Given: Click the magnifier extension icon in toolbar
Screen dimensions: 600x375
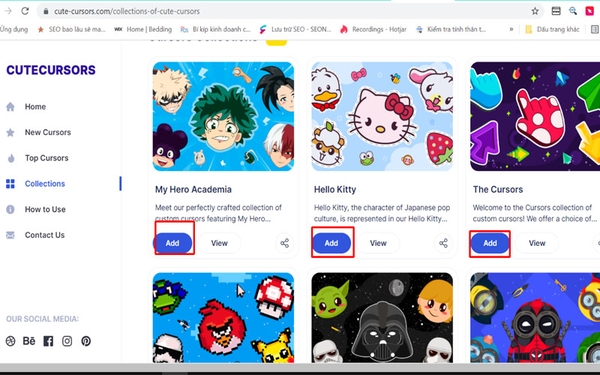Looking at the screenshot, I should [573, 11].
